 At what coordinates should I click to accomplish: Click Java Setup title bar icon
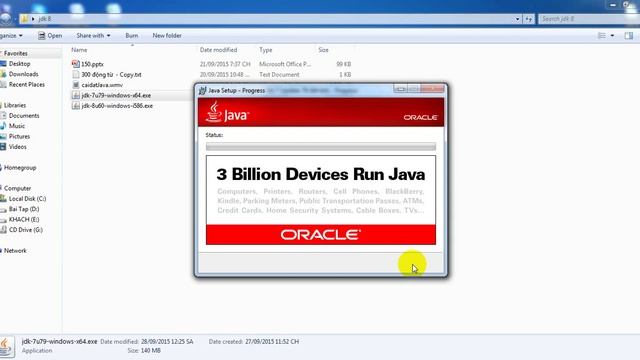[202, 90]
